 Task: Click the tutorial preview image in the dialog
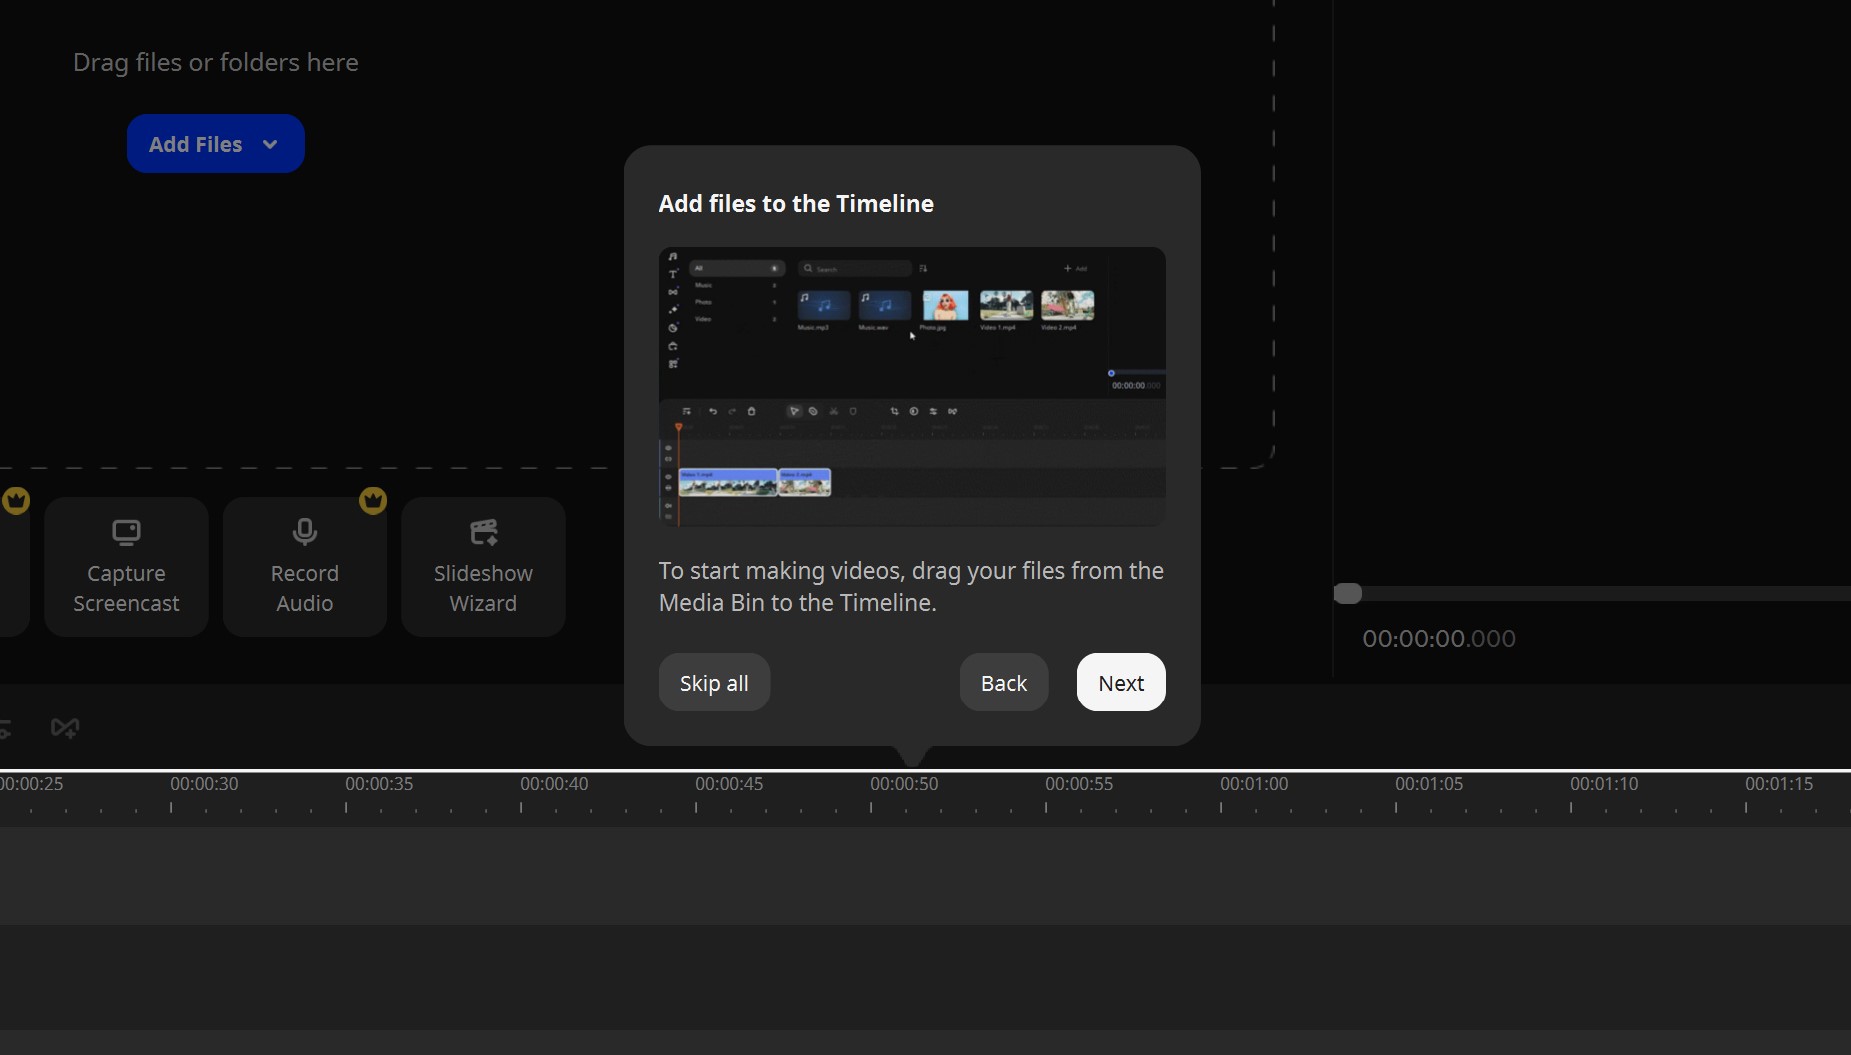tap(911, 387)
